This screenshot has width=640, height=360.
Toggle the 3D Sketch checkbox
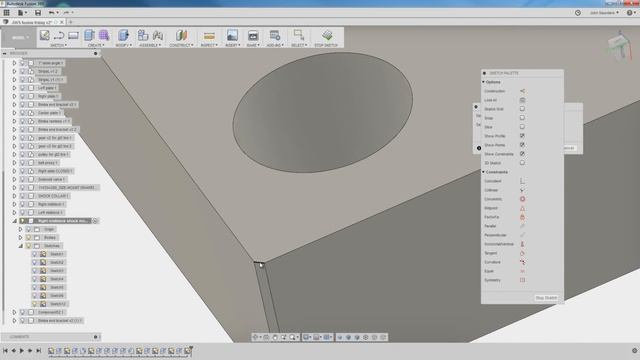(522, 163)
